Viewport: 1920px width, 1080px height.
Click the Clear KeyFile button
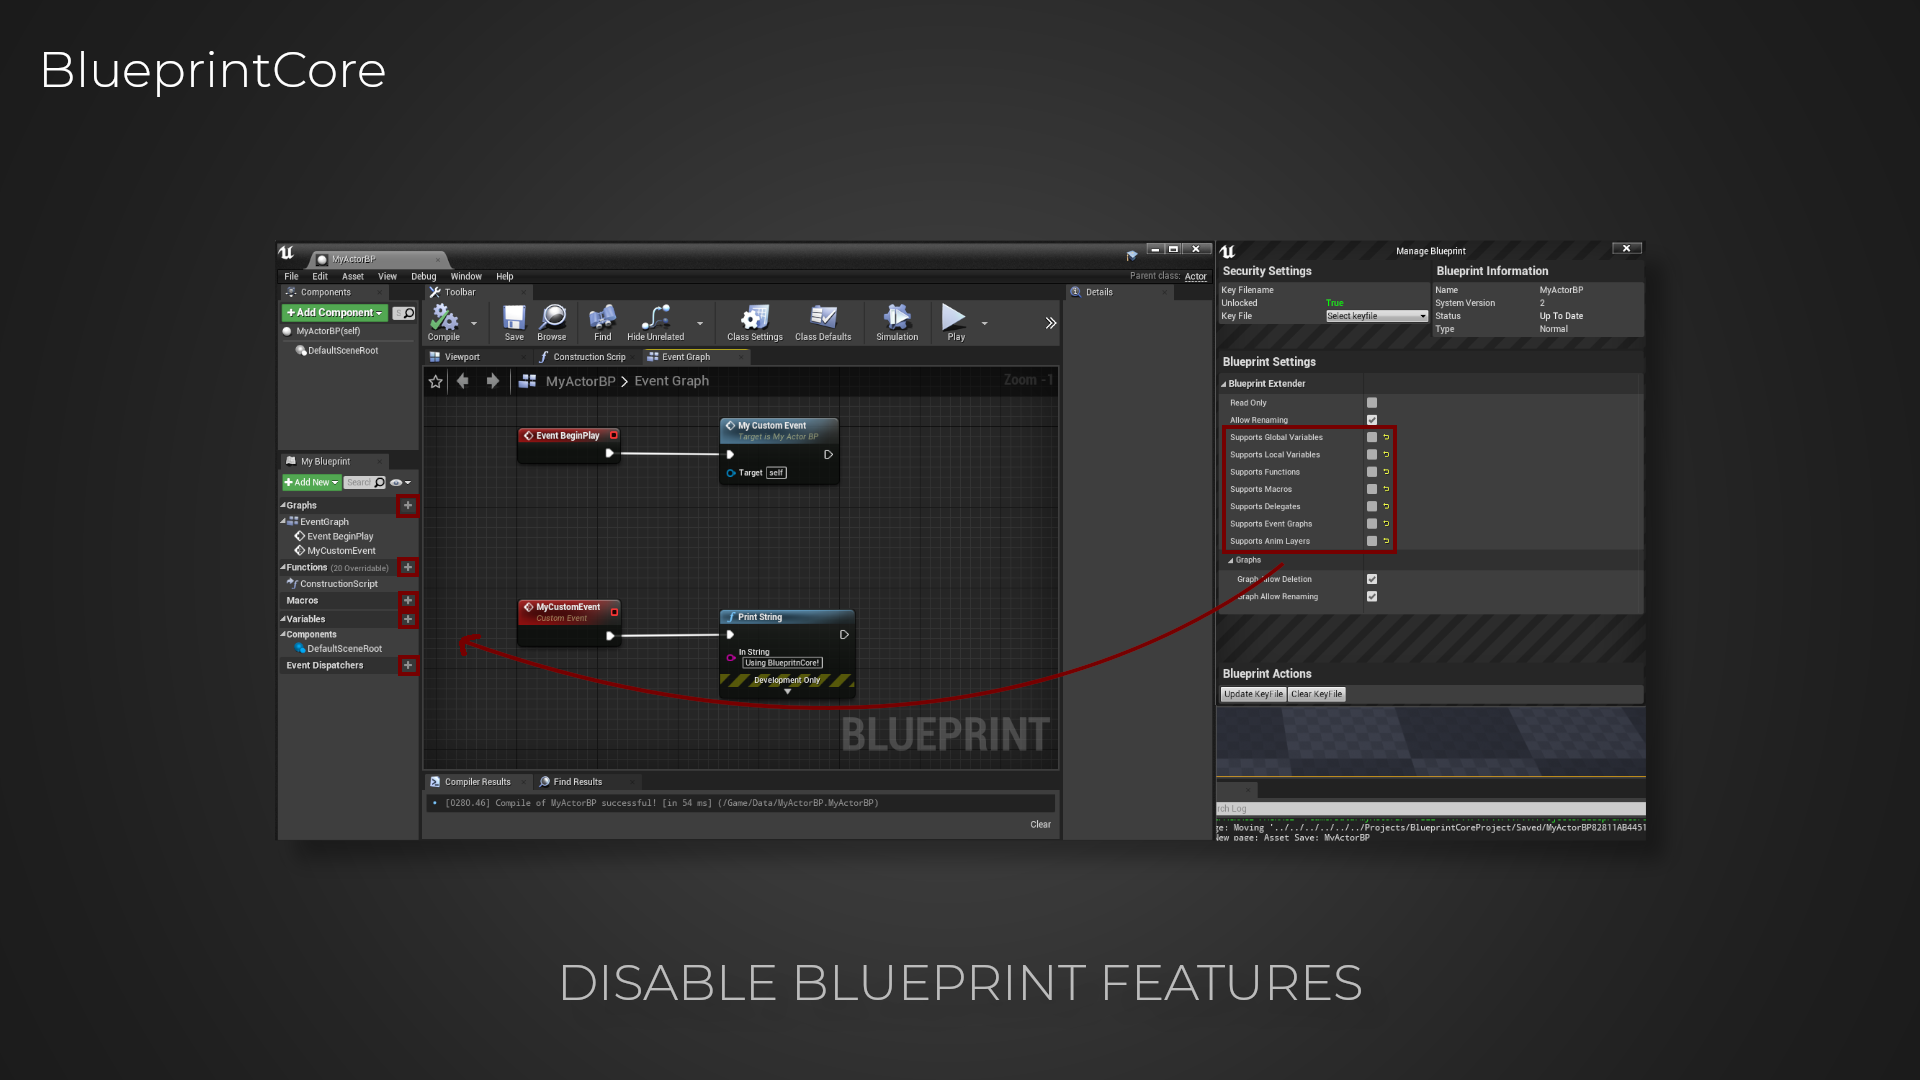(x=1316, y=694)
